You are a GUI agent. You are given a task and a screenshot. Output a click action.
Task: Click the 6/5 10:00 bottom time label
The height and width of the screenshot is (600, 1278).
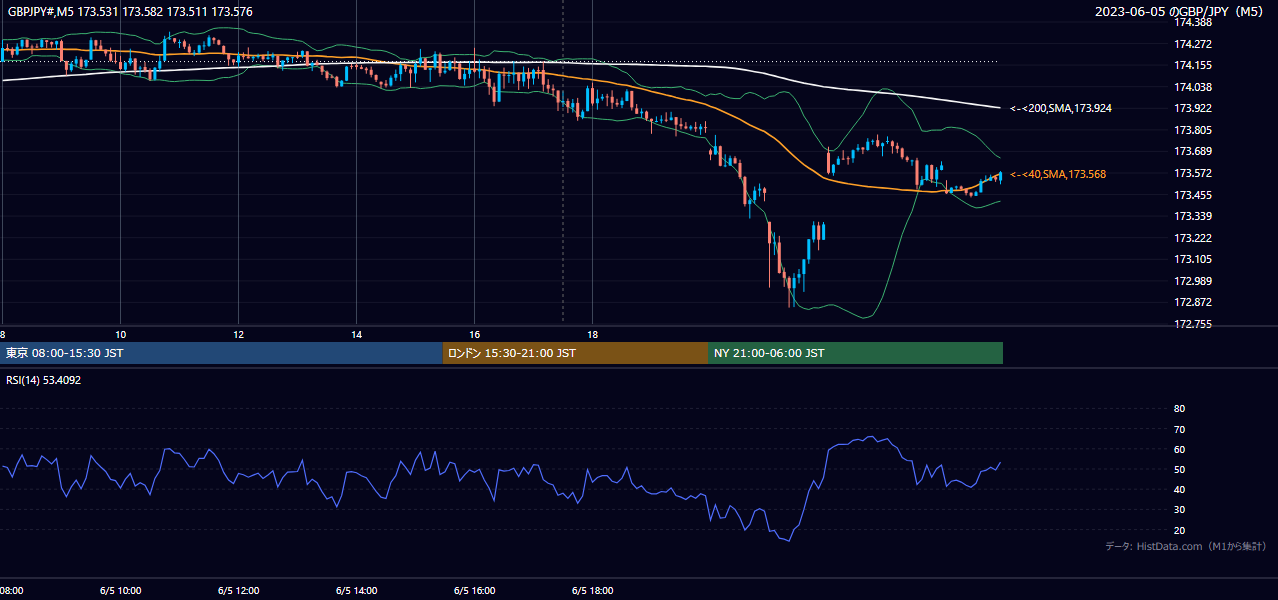[120, 591]
